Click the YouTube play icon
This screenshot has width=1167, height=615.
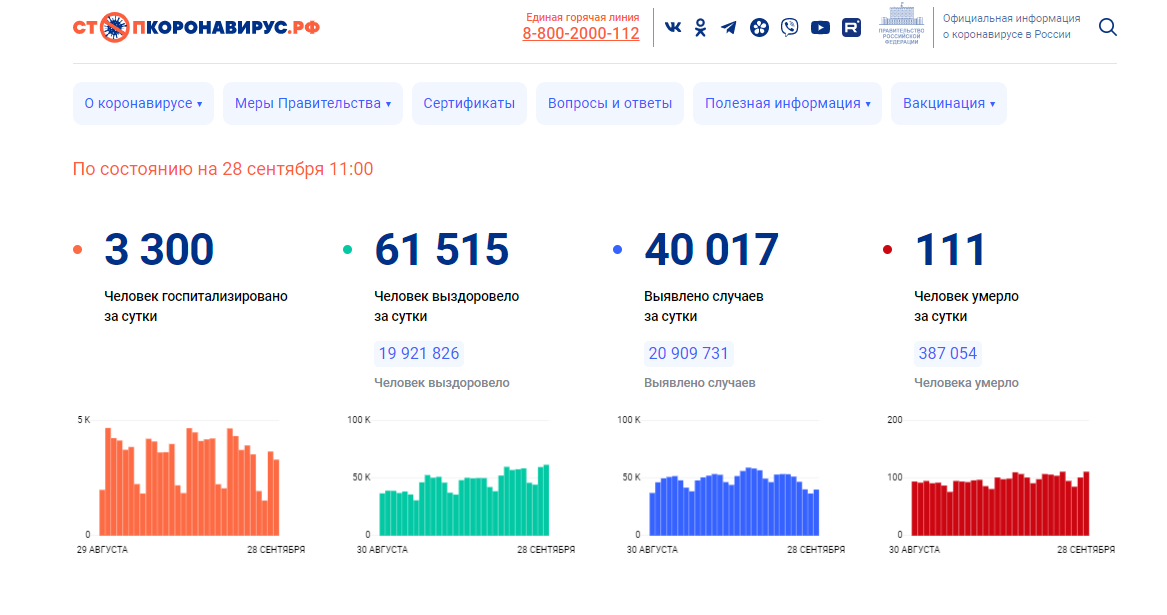820,28
